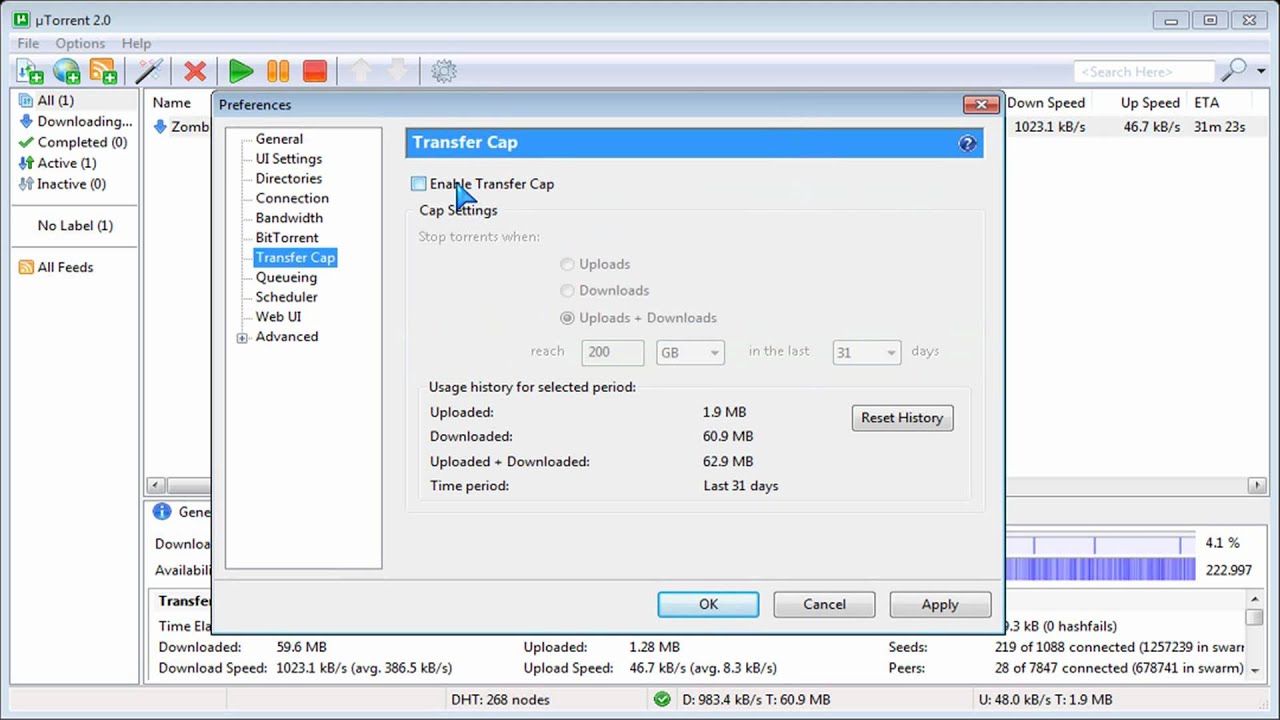Click the green Start torrent icon
The width and height of the screenshot is (1280, 720).
(241, 71)
